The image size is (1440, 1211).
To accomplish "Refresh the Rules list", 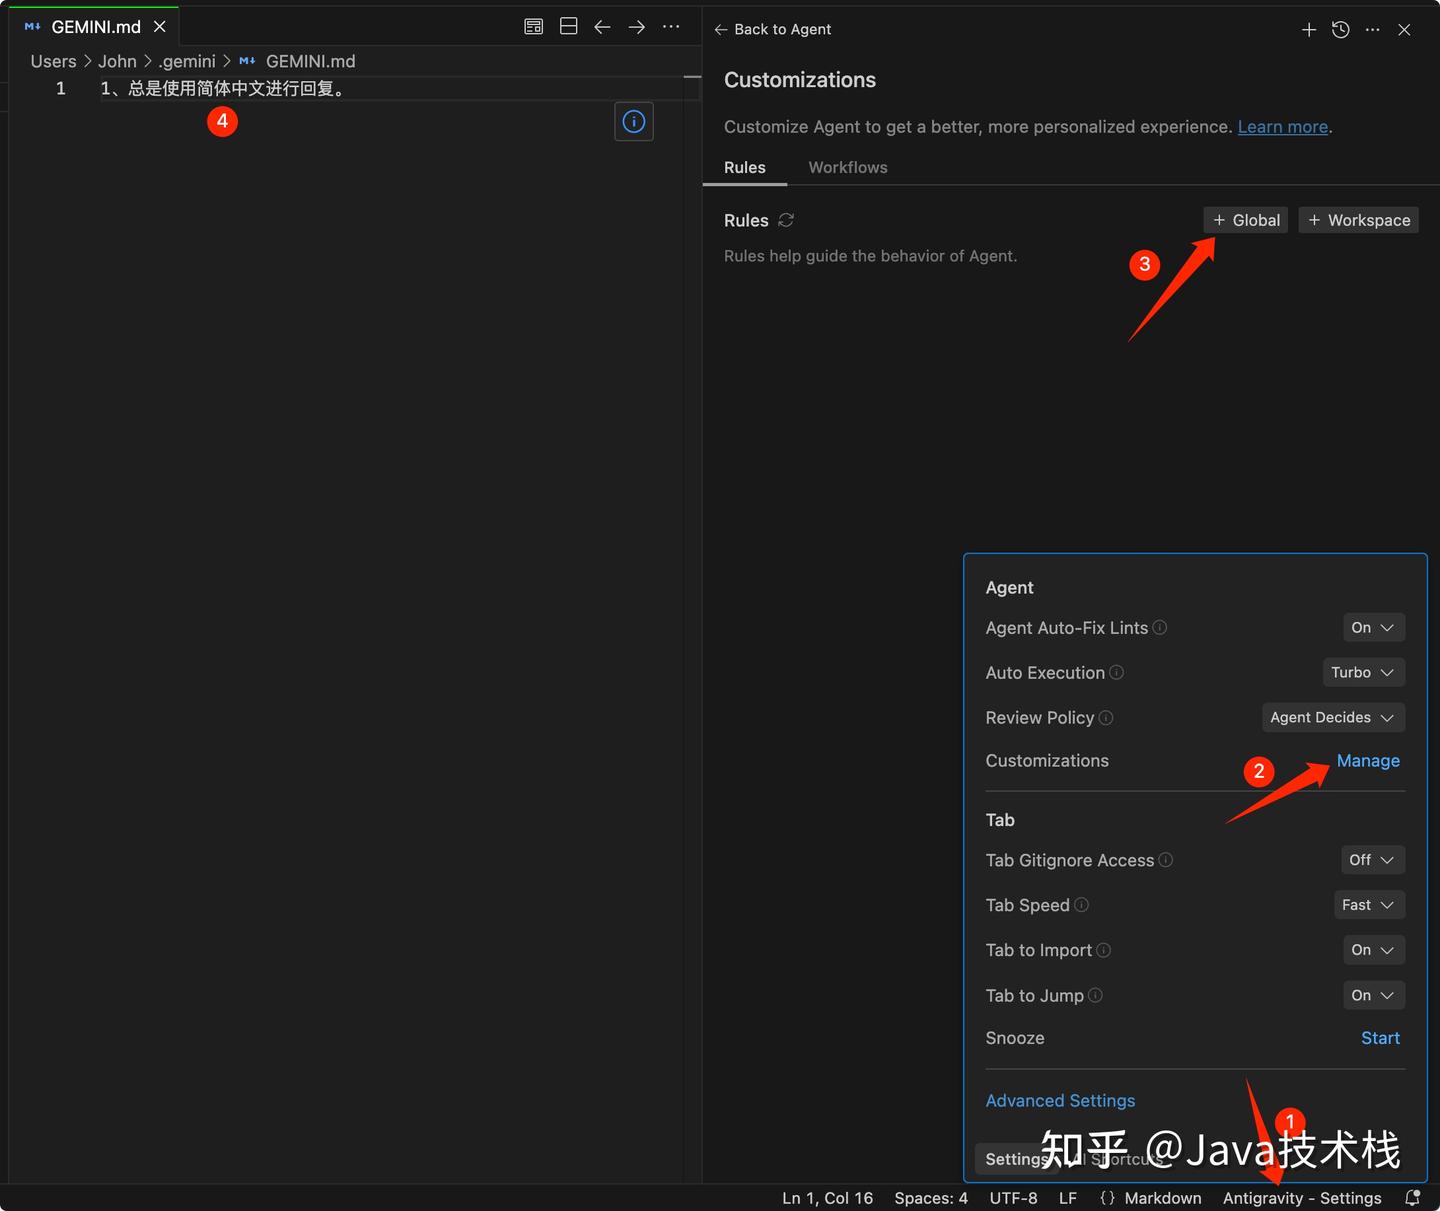I will (786, 220).
